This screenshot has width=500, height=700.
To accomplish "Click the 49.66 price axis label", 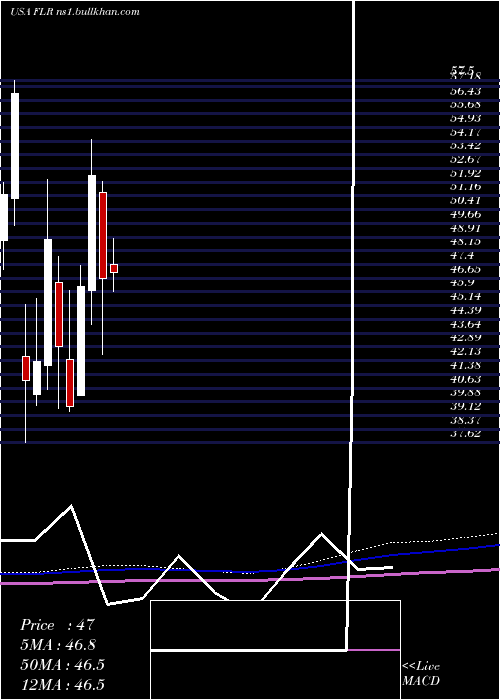I will click(x=465, y=214).
